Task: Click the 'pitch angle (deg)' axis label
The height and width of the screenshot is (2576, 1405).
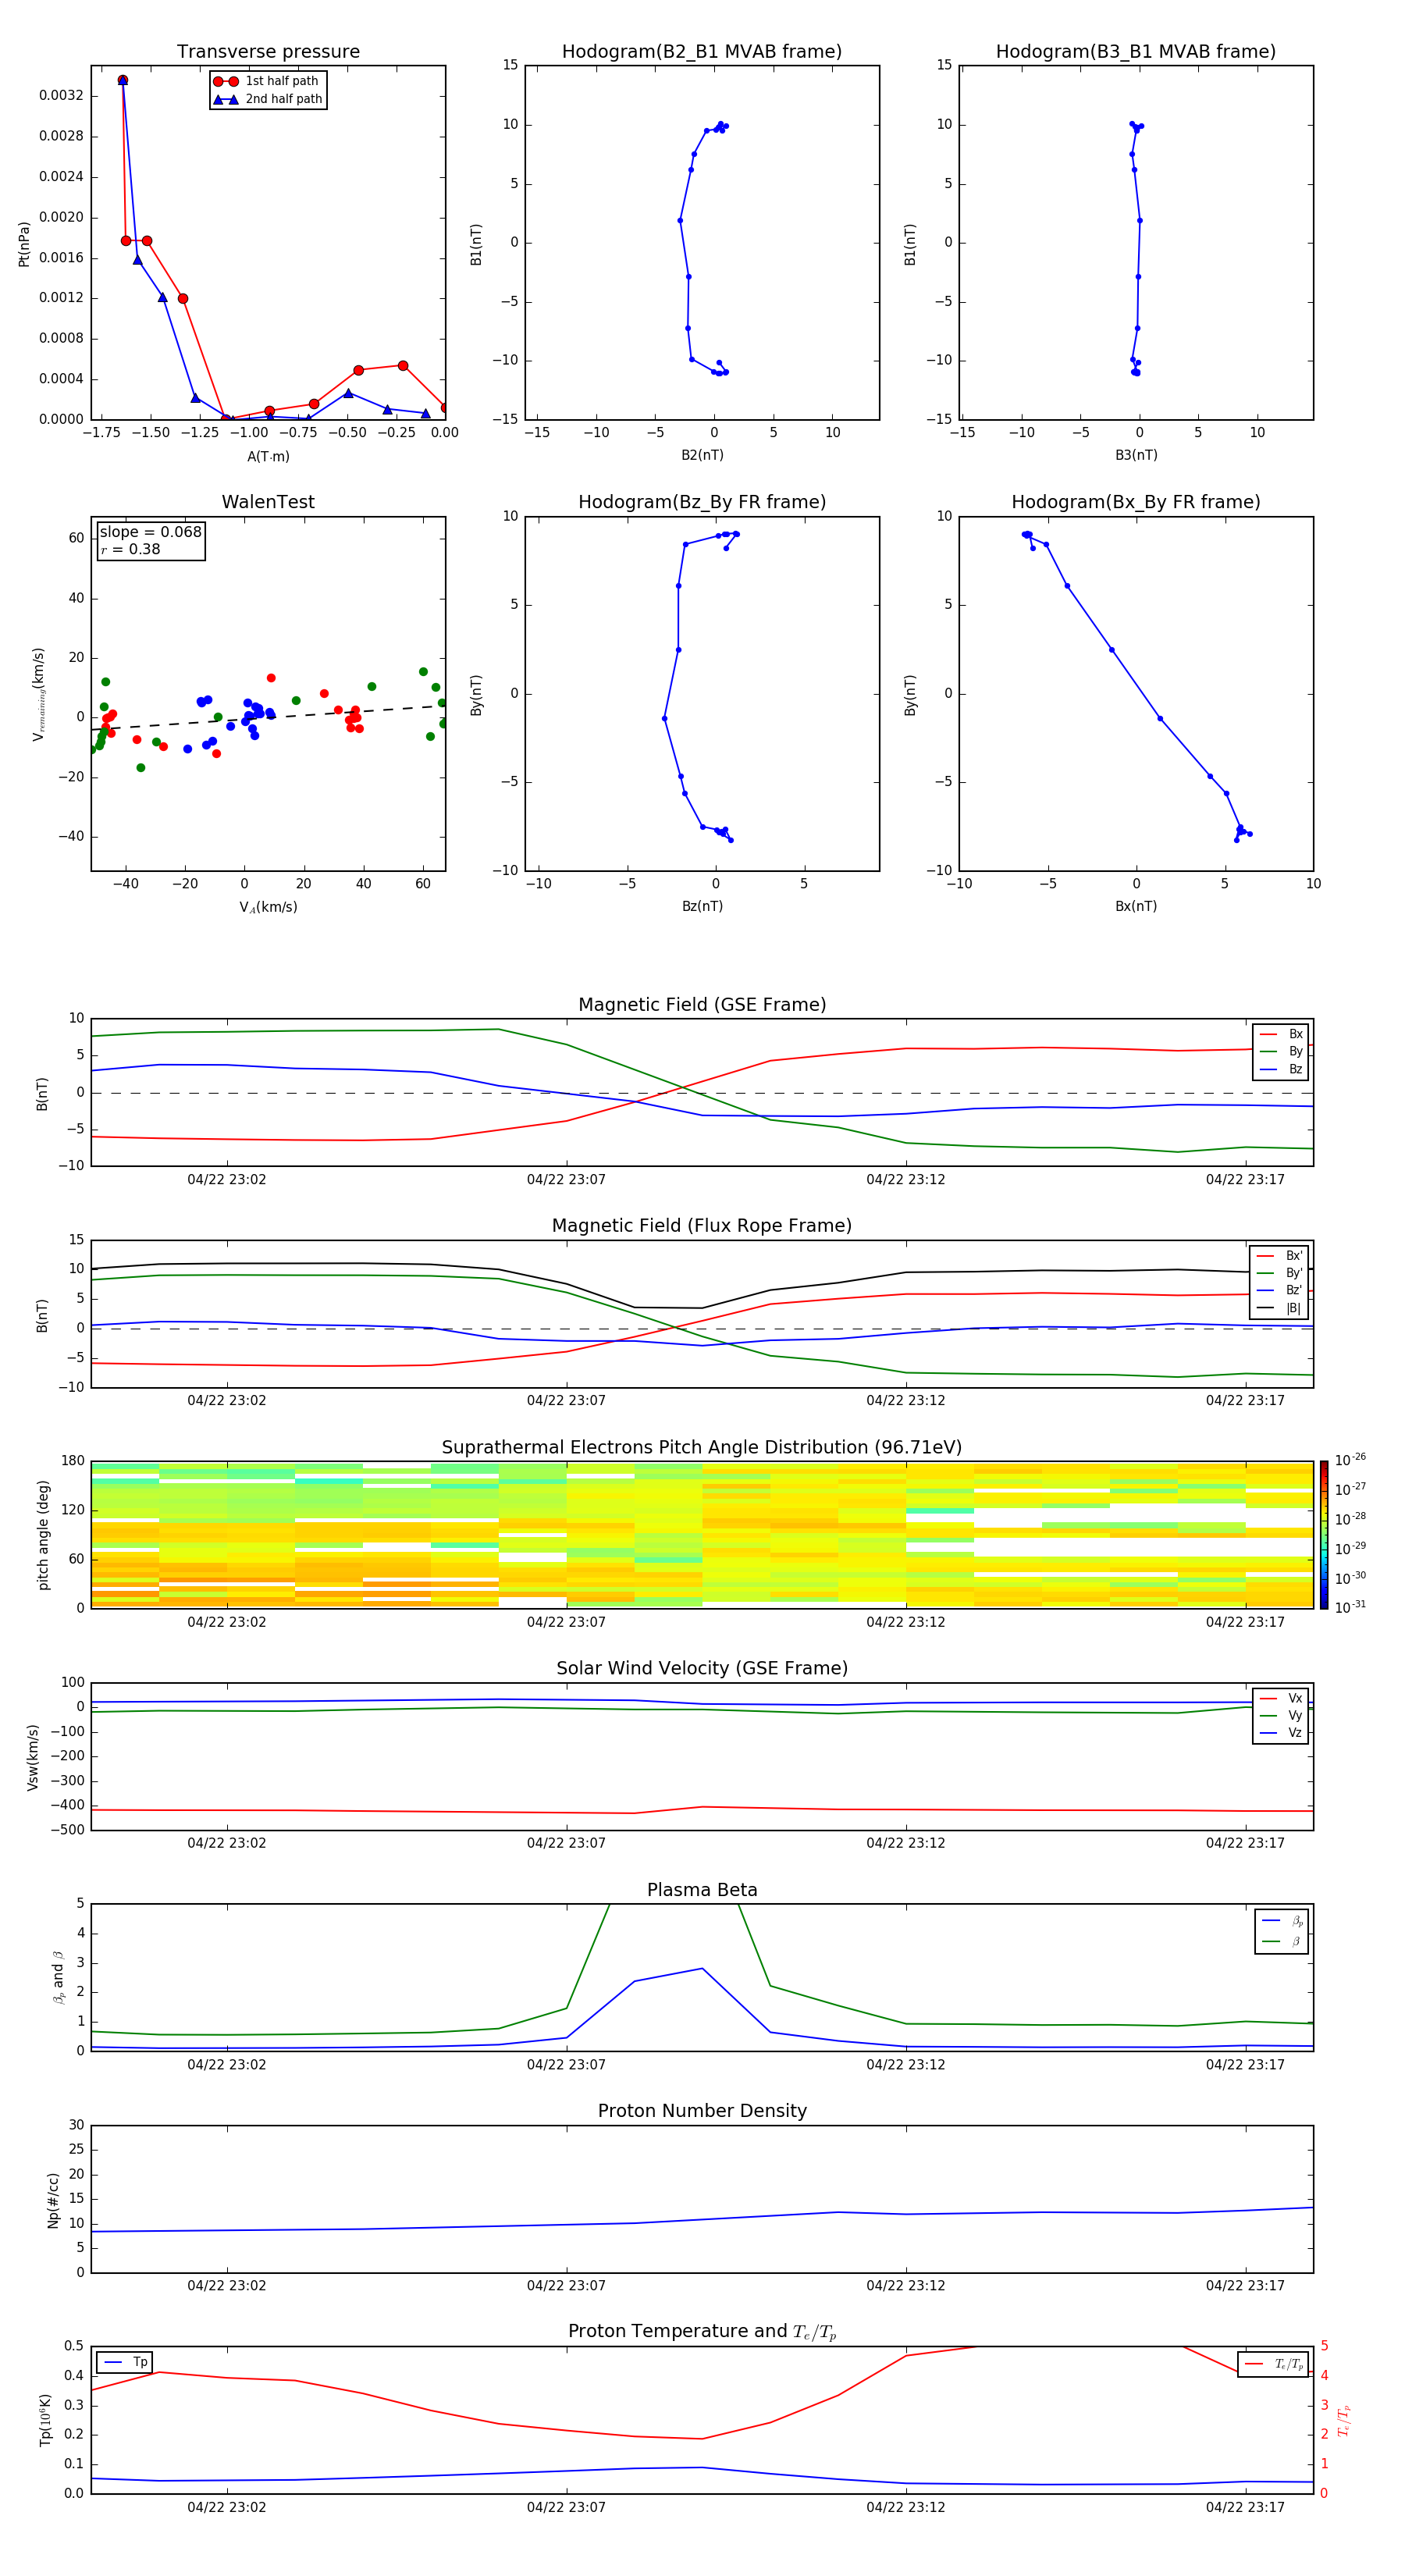Action: point(43,1535)
